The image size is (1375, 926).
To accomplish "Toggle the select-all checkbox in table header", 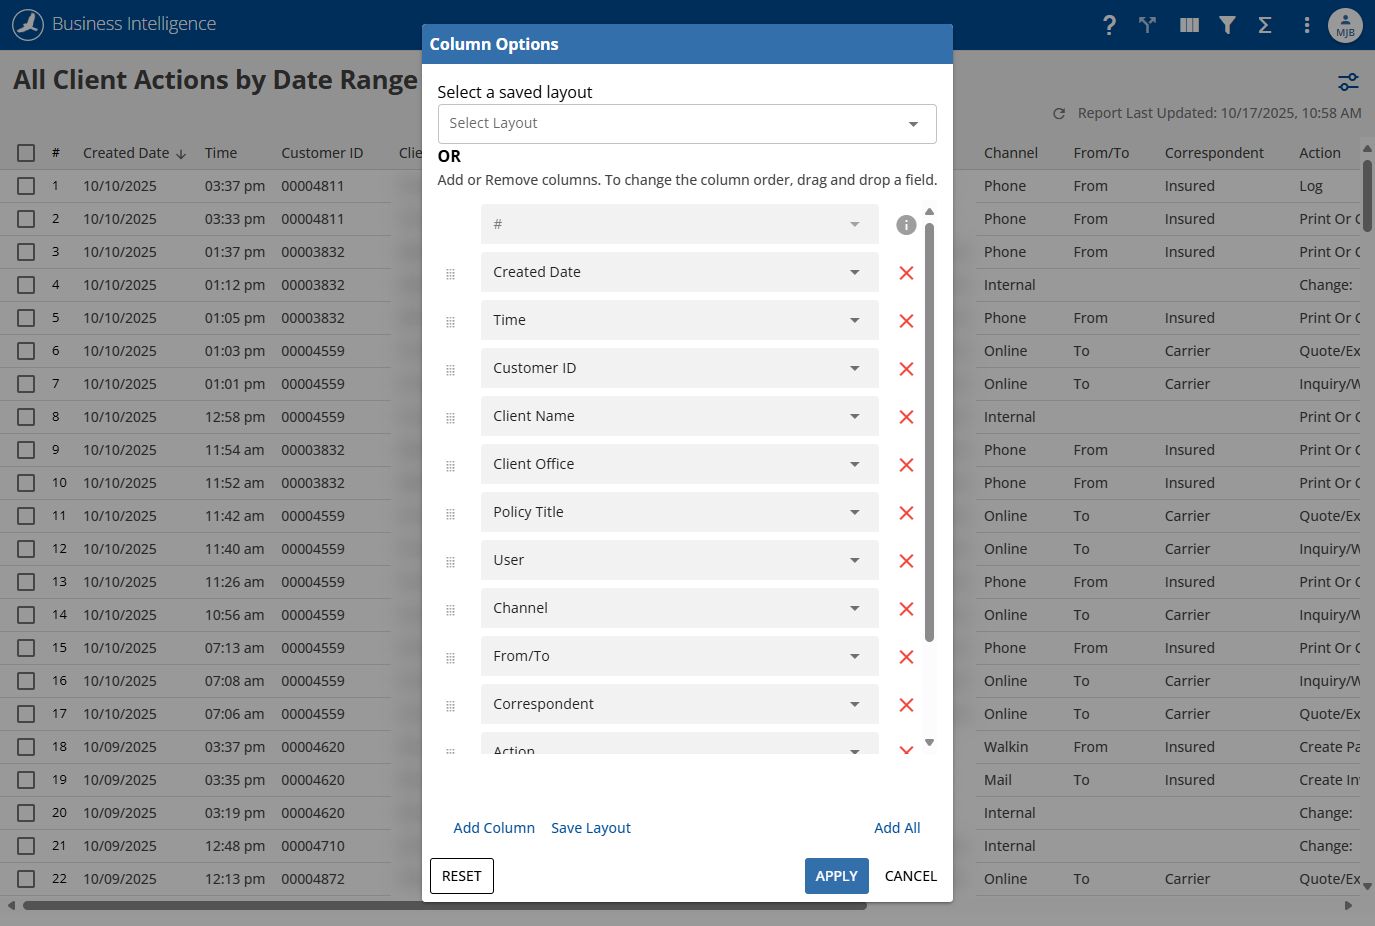I will click(26, 153).
